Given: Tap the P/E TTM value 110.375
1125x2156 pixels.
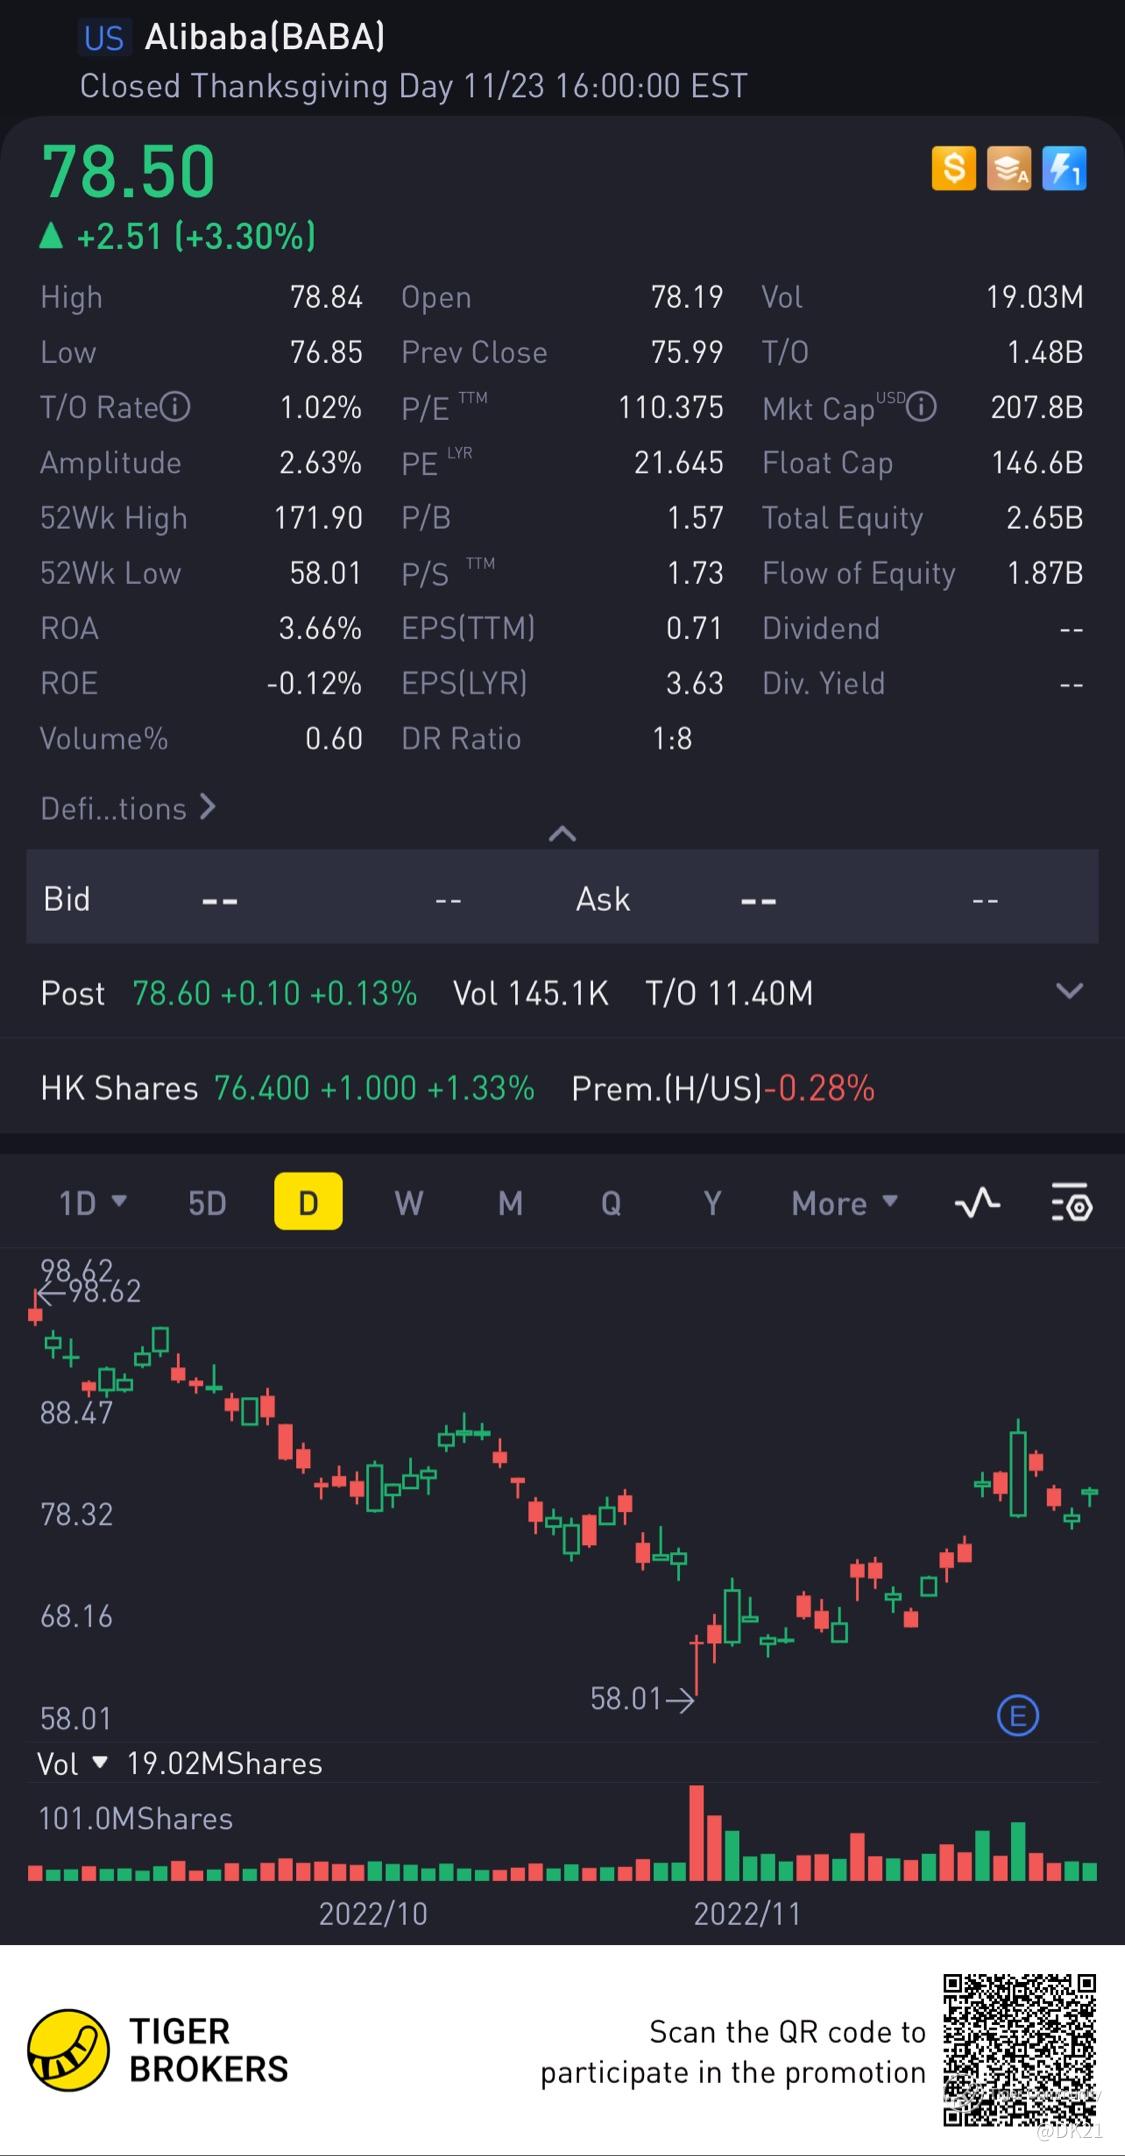Looking at the screenshot, I should [670, 407].
